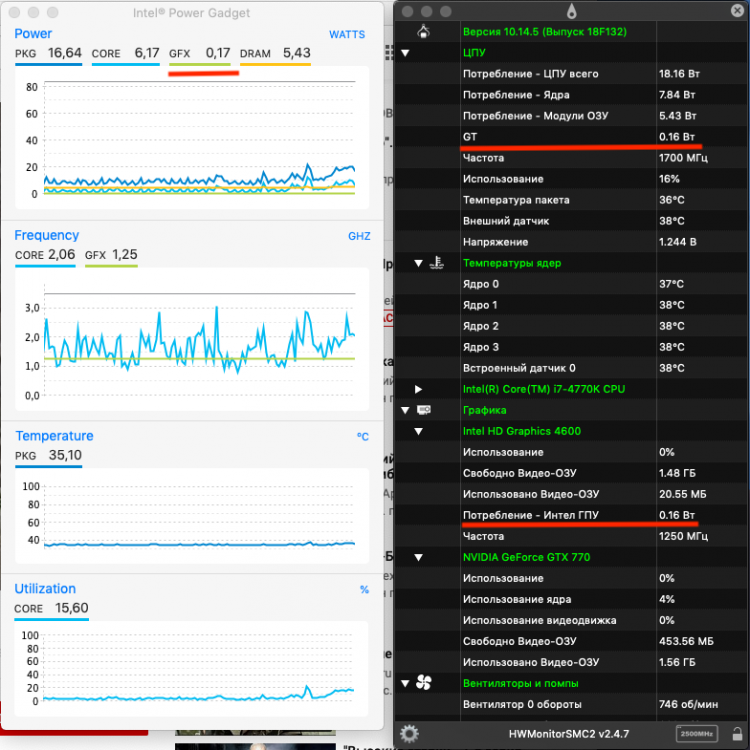Click the WATTS unit label
This screenshot has width=750, height=750.
[347, 34]
